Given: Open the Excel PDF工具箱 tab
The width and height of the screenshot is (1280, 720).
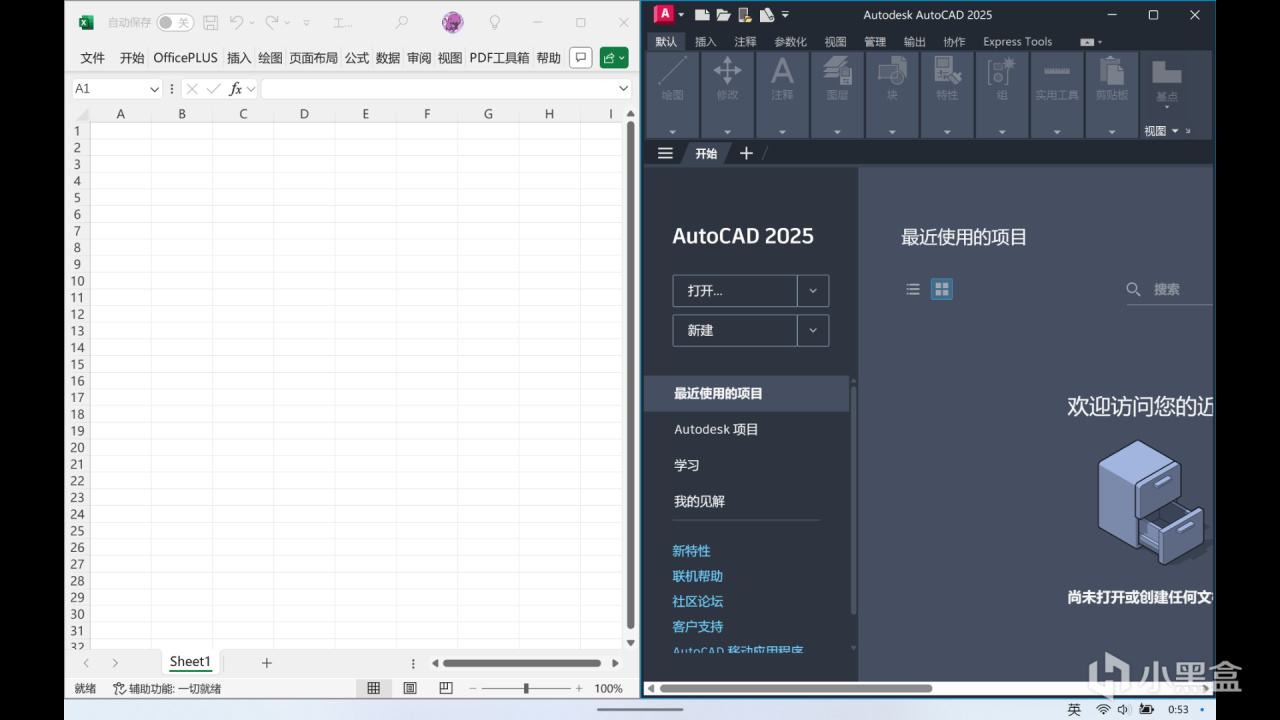Looking at the screenshot, I should [499, 58].
